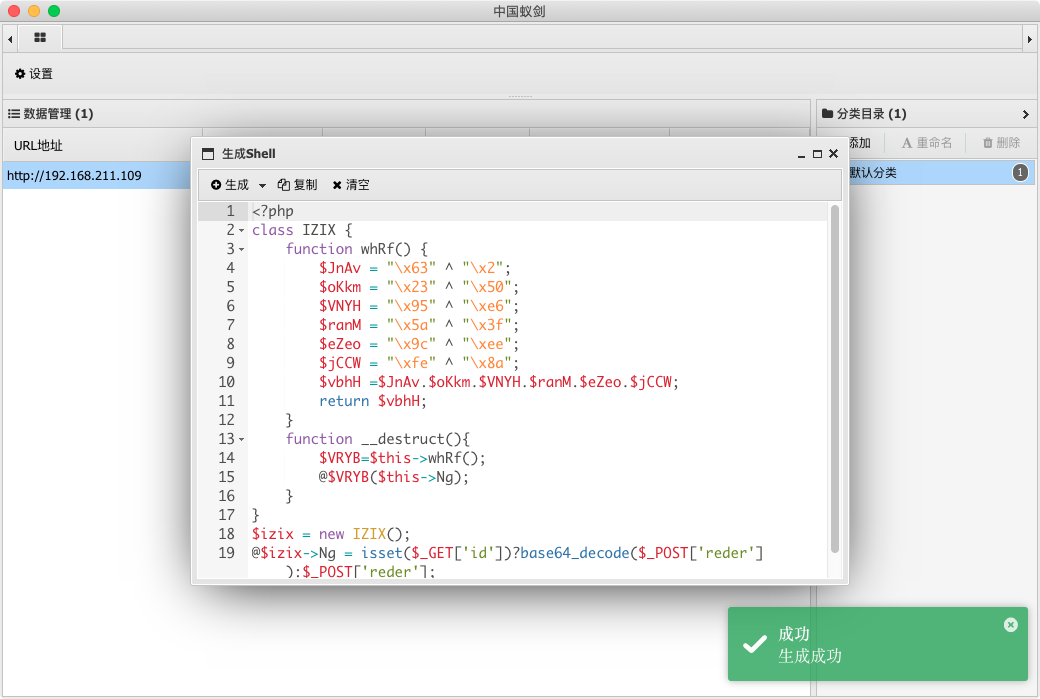Viewport: 1040px width, 699px height.
Task: Click the count badge 1 on 默认分类
Action: point(1020,173)
